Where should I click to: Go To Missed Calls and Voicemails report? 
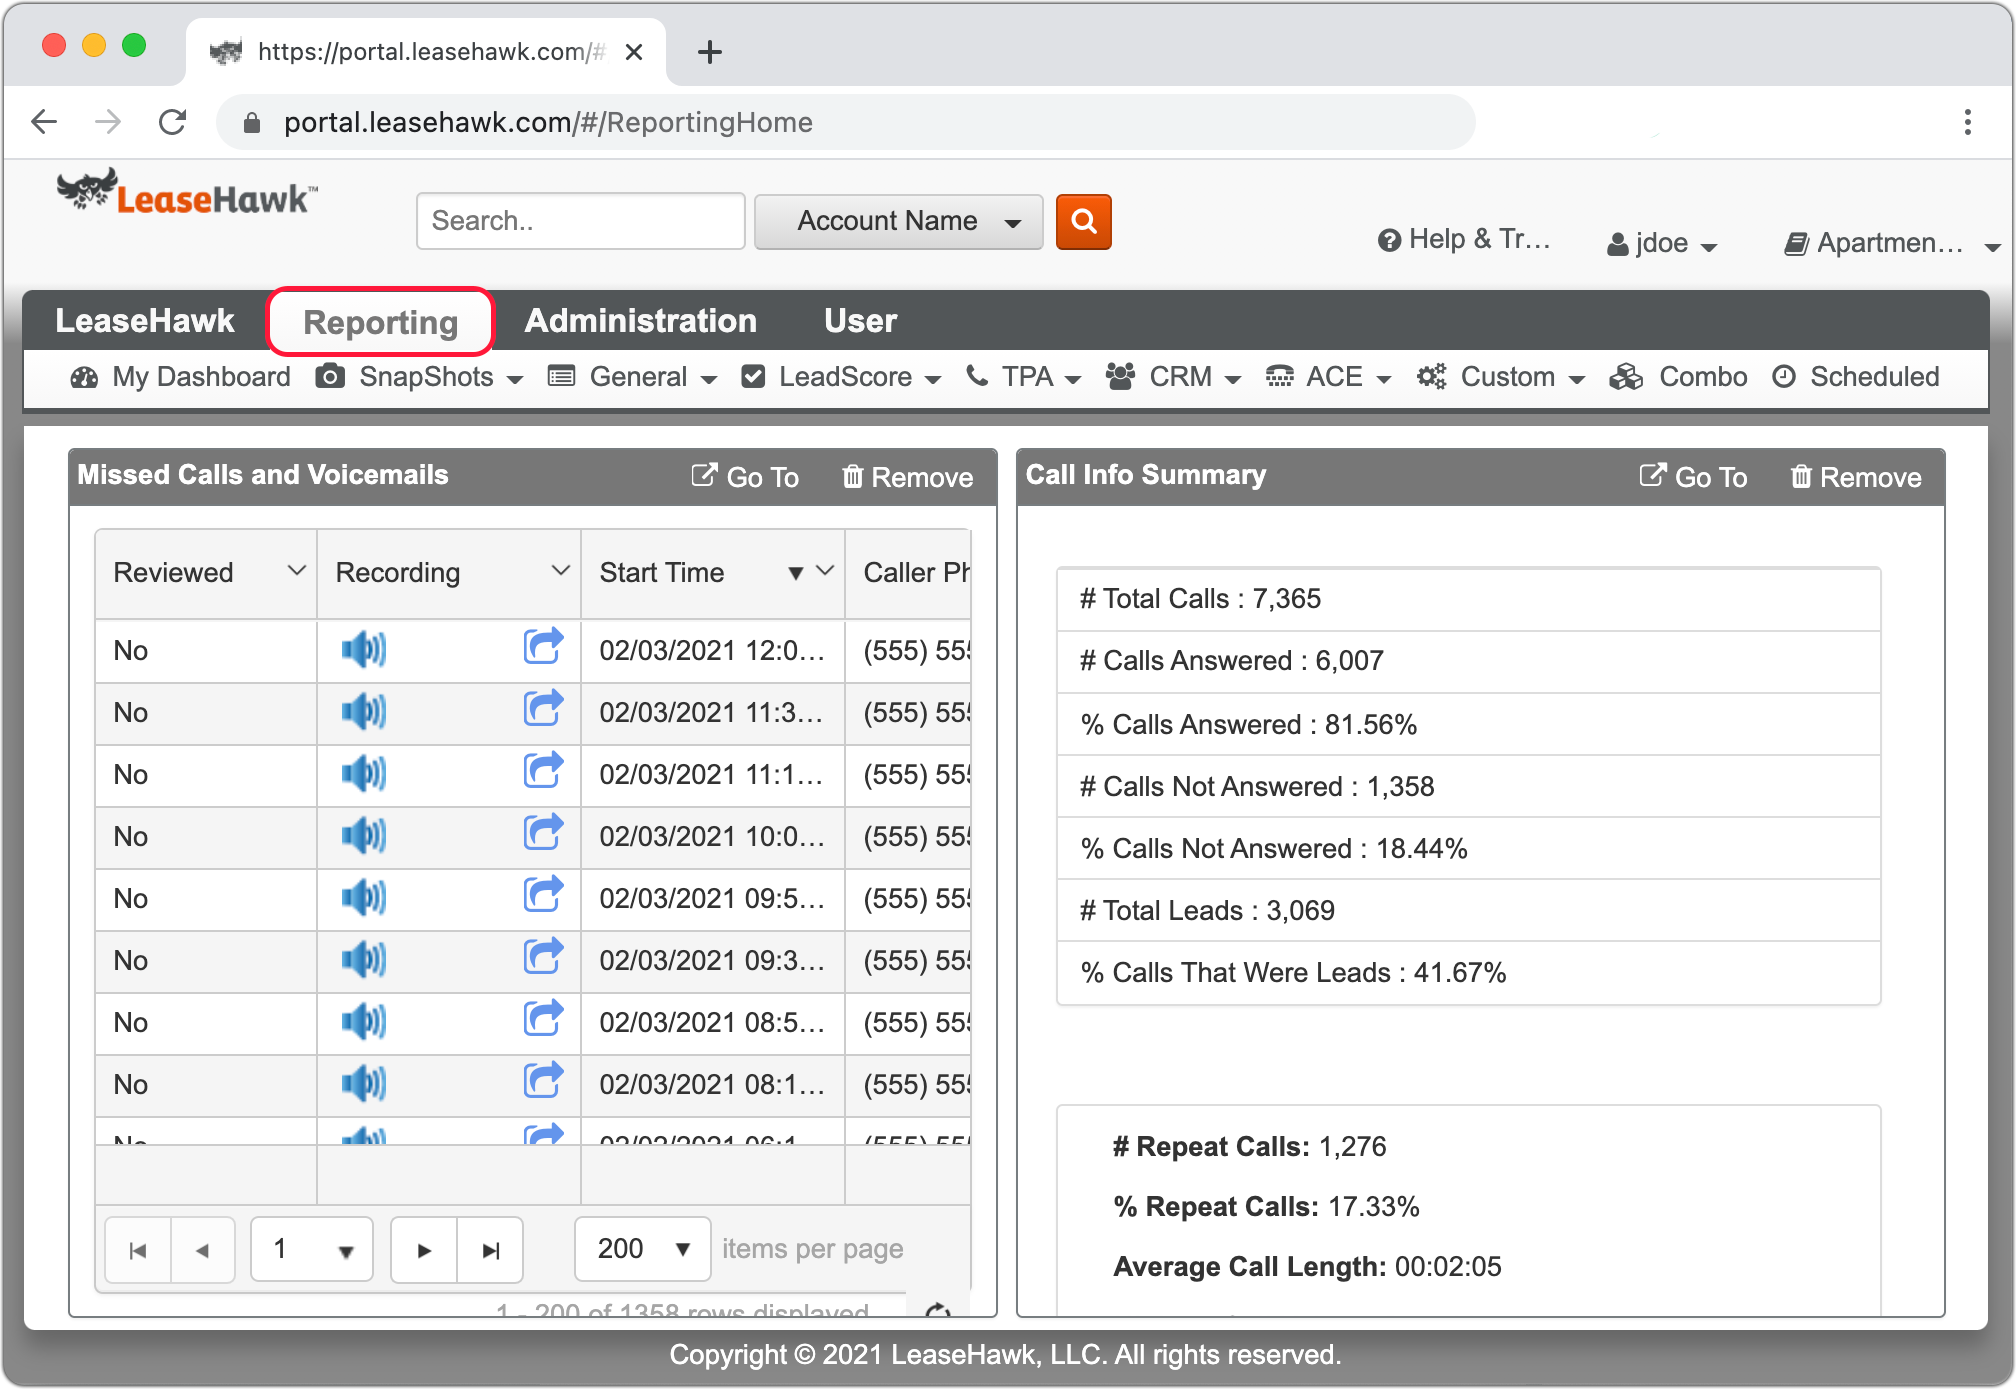[745, 477]
